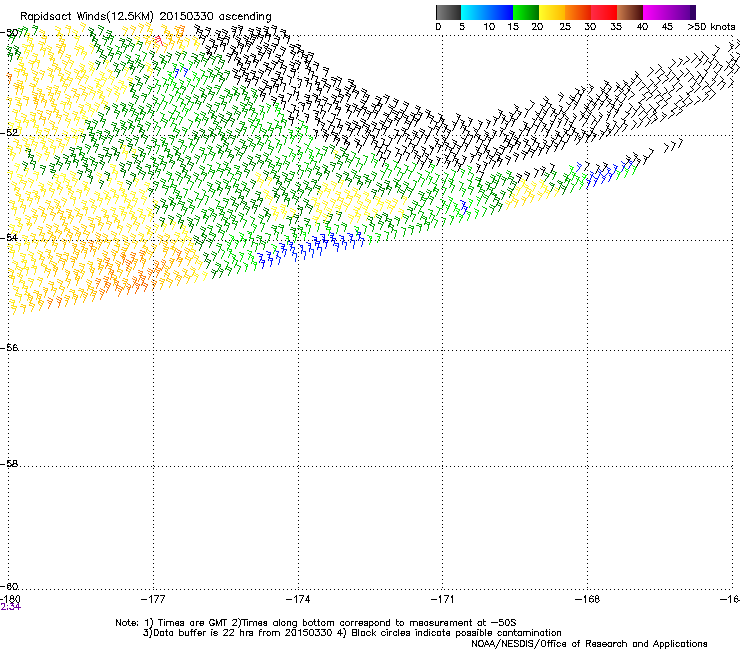Click the yellow 20-25 knots legend band
This screenshot has height=650, width=740.
click(x=552, y=12)
